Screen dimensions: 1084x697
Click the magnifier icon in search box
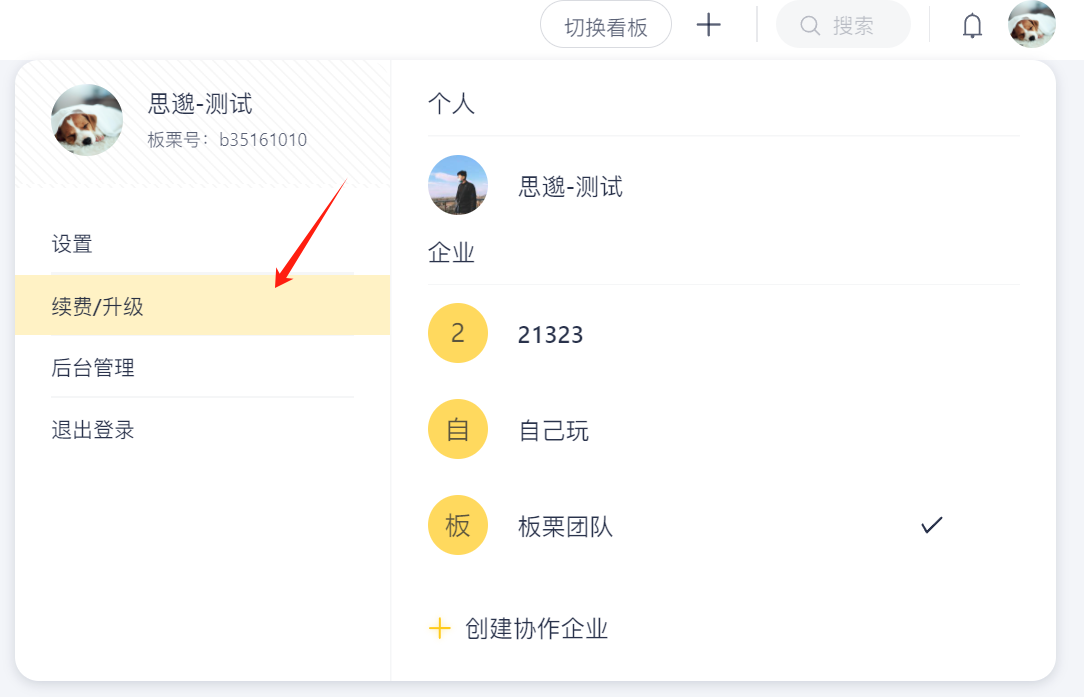tap(810, 26)
